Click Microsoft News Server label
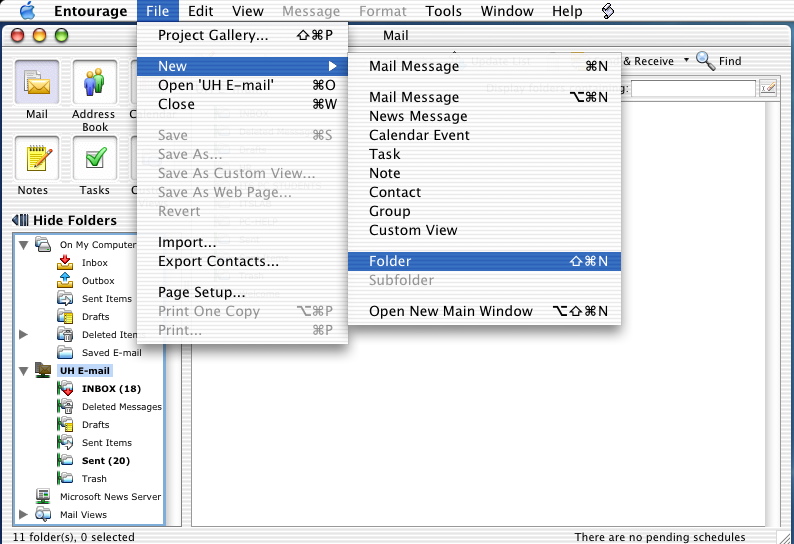 point(110,496)
